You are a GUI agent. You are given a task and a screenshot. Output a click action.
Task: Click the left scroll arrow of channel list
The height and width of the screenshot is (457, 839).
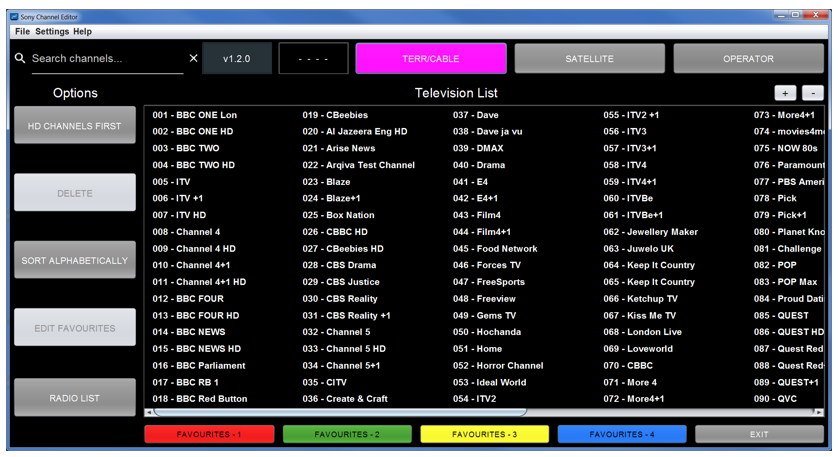149,412
